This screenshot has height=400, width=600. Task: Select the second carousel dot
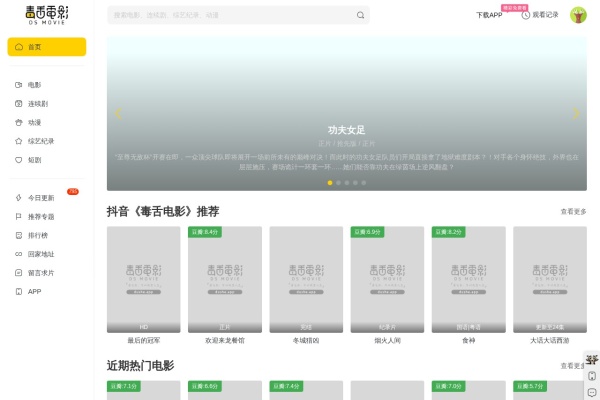click(x=338, y=183)
